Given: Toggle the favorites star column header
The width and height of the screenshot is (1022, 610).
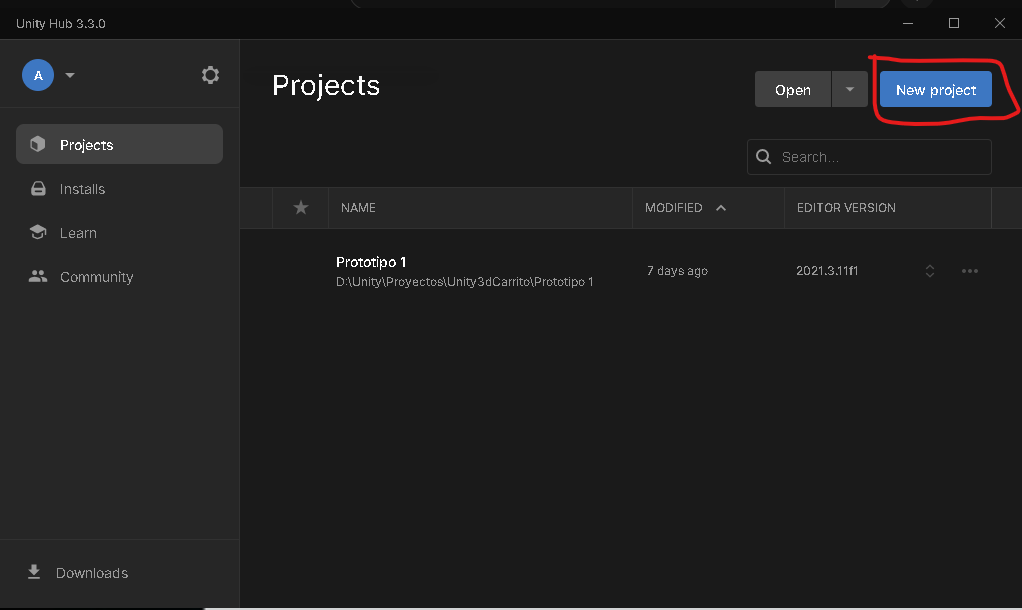Looking at the screenshot, I should (300, 208).
